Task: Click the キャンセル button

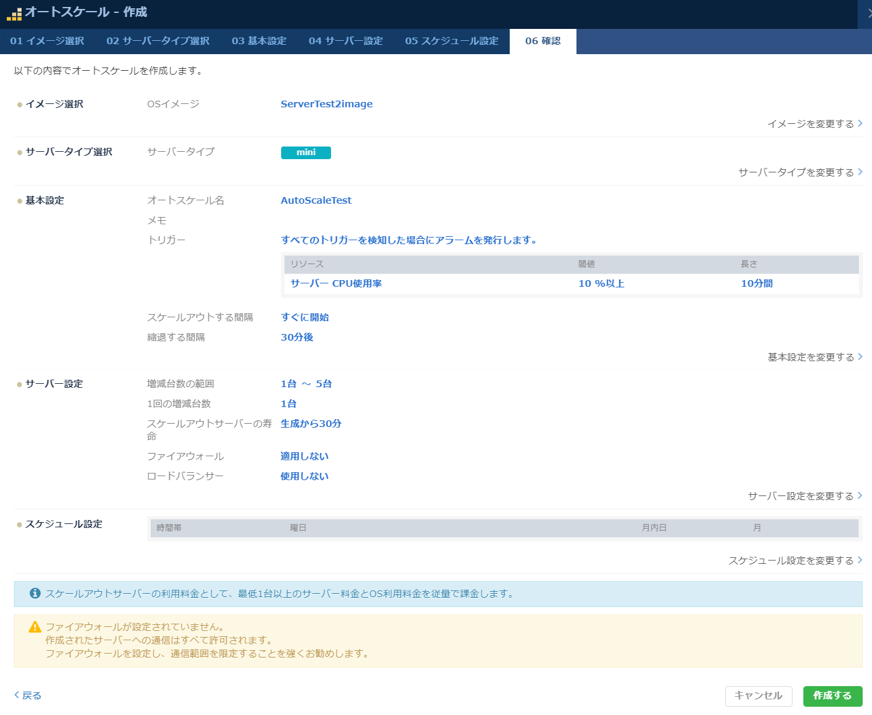Action: point(758,696)
